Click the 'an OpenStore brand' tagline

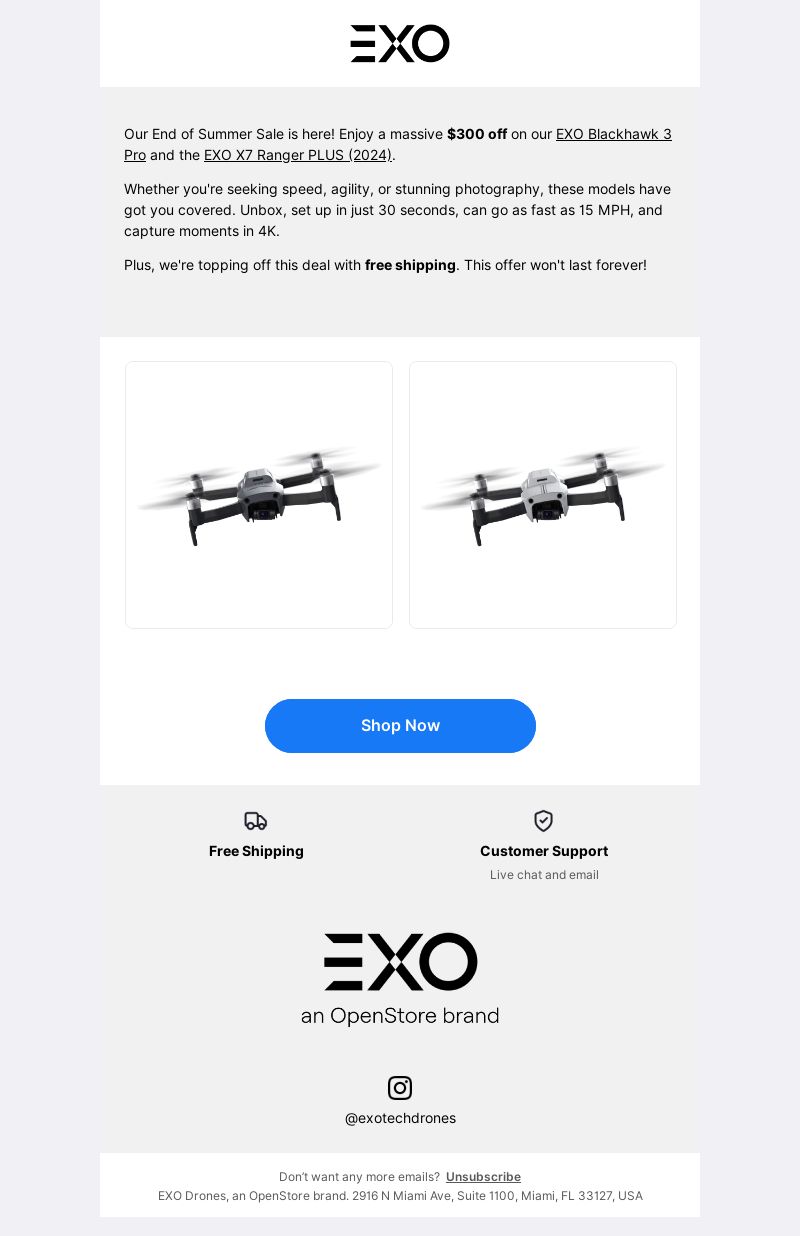pyautogui.click(x=400, y=1016)
